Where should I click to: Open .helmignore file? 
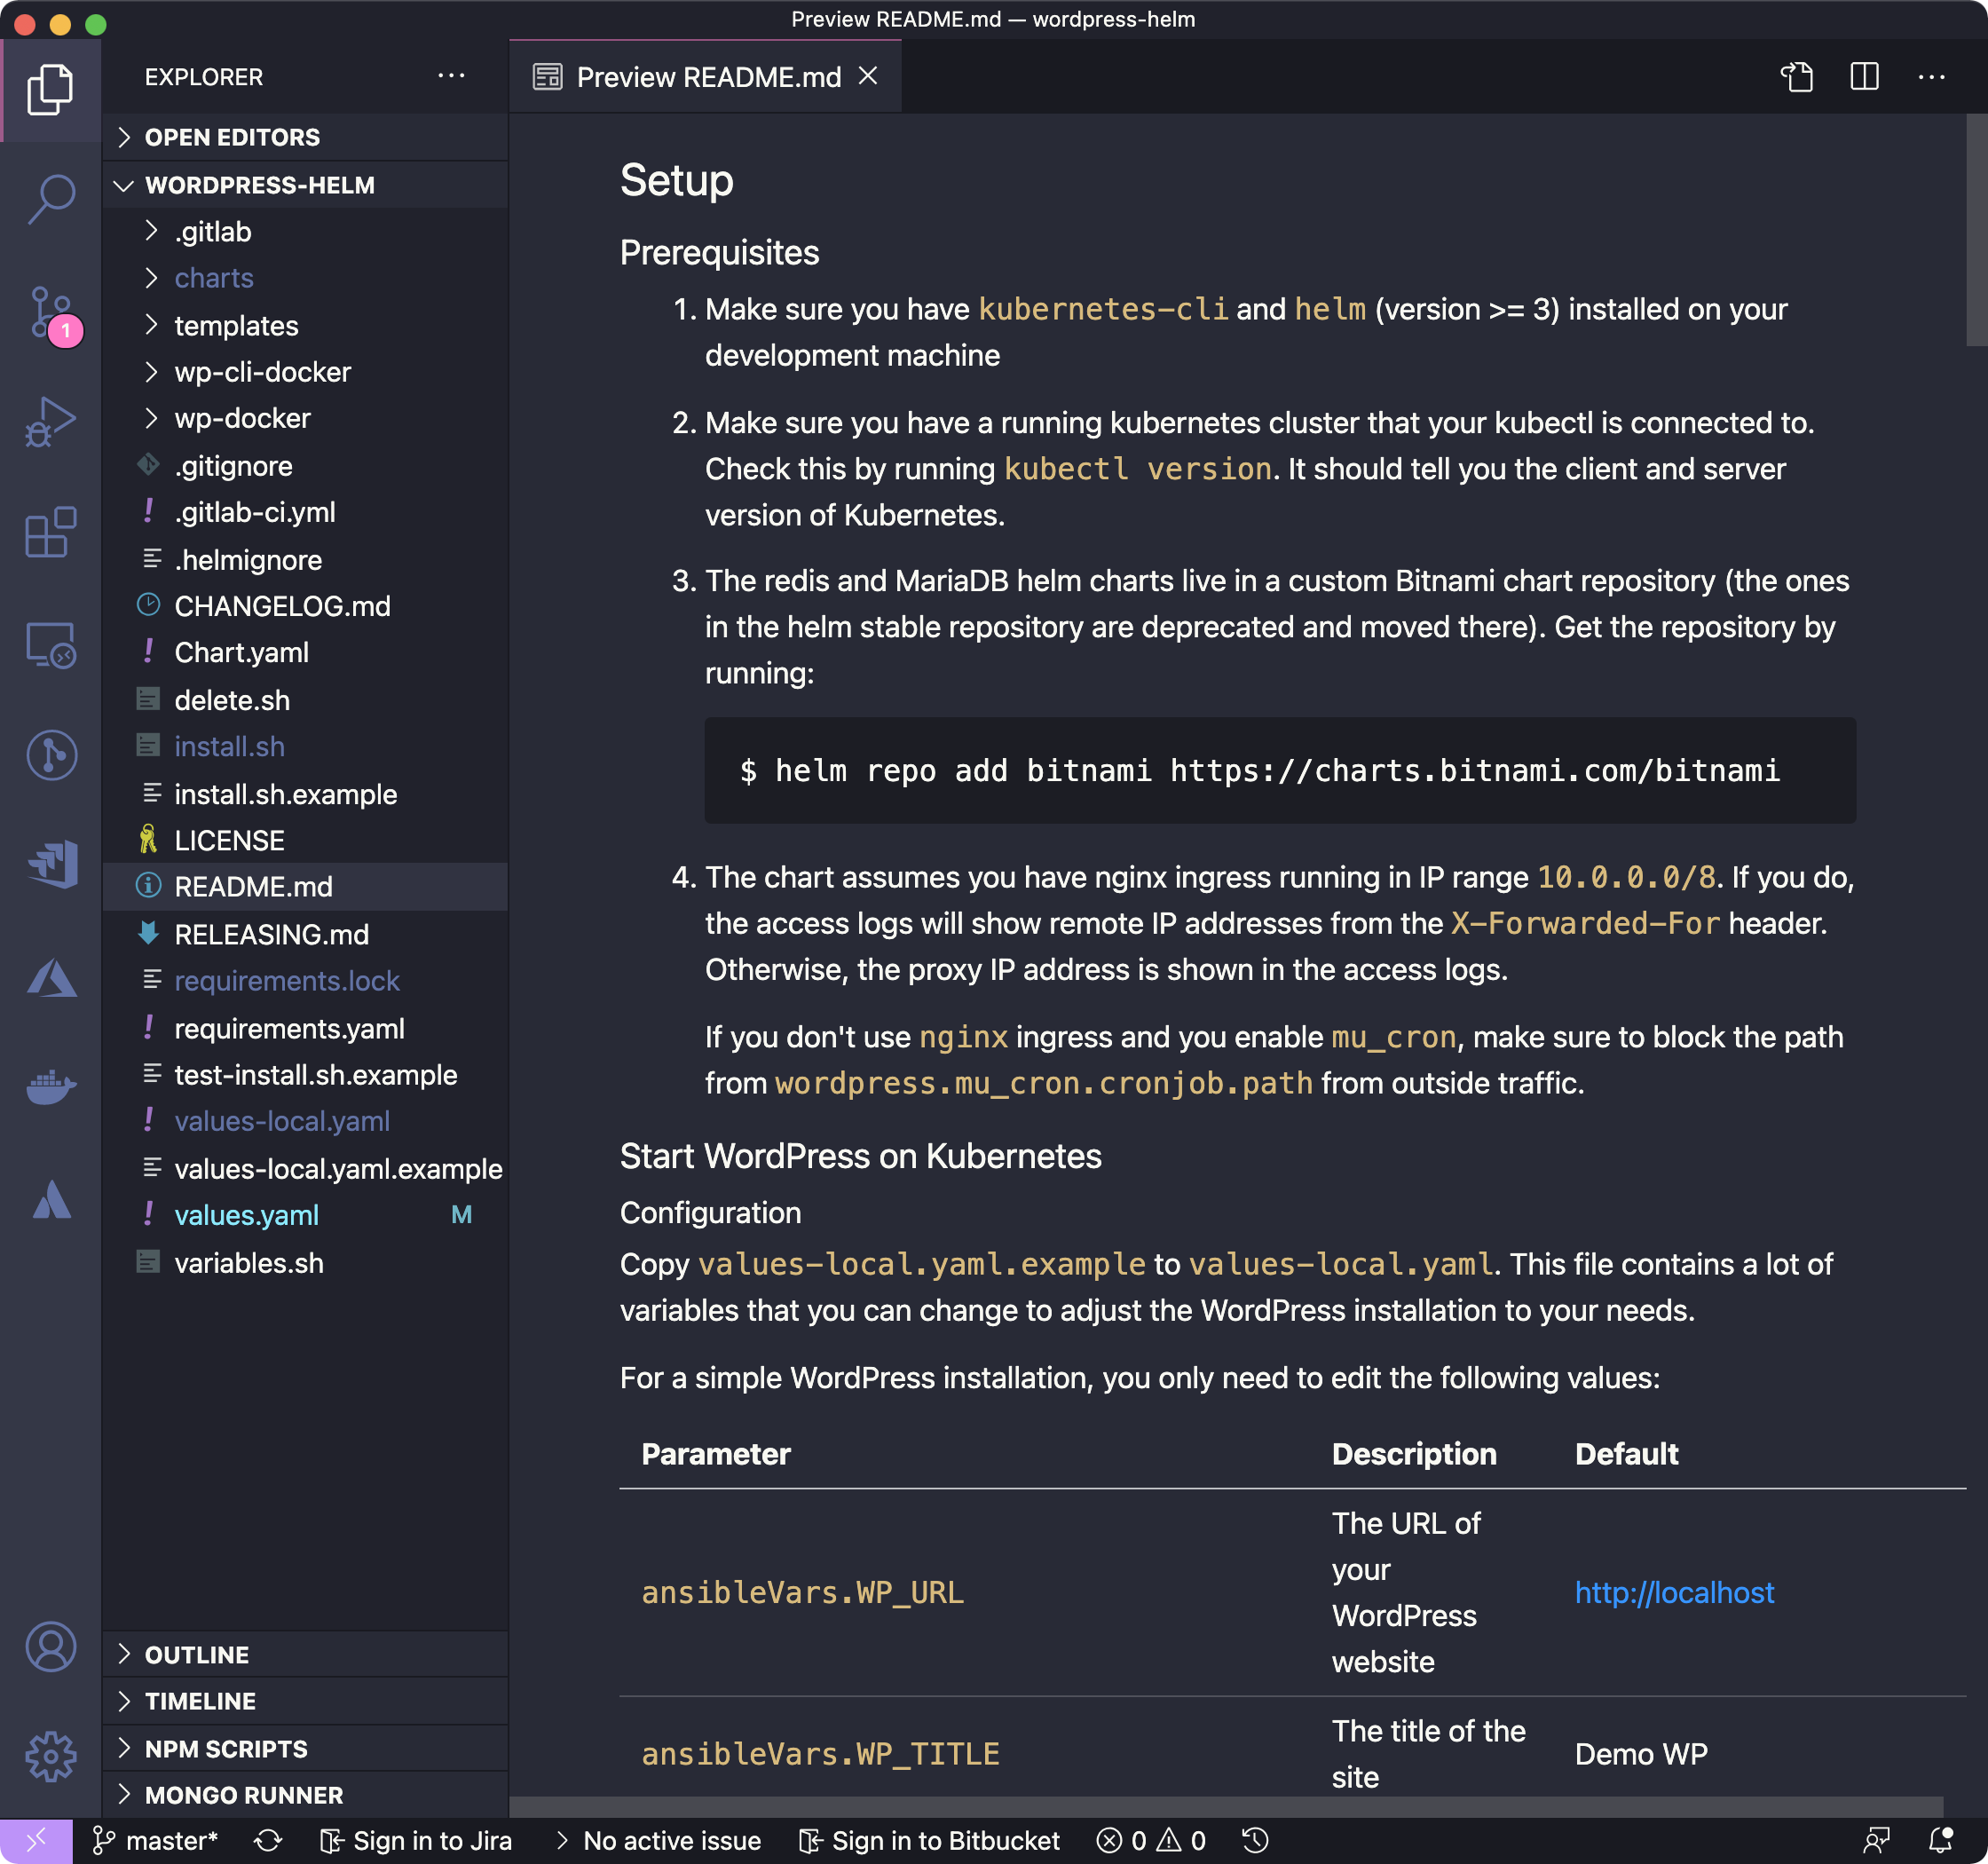tap(306, 560)
